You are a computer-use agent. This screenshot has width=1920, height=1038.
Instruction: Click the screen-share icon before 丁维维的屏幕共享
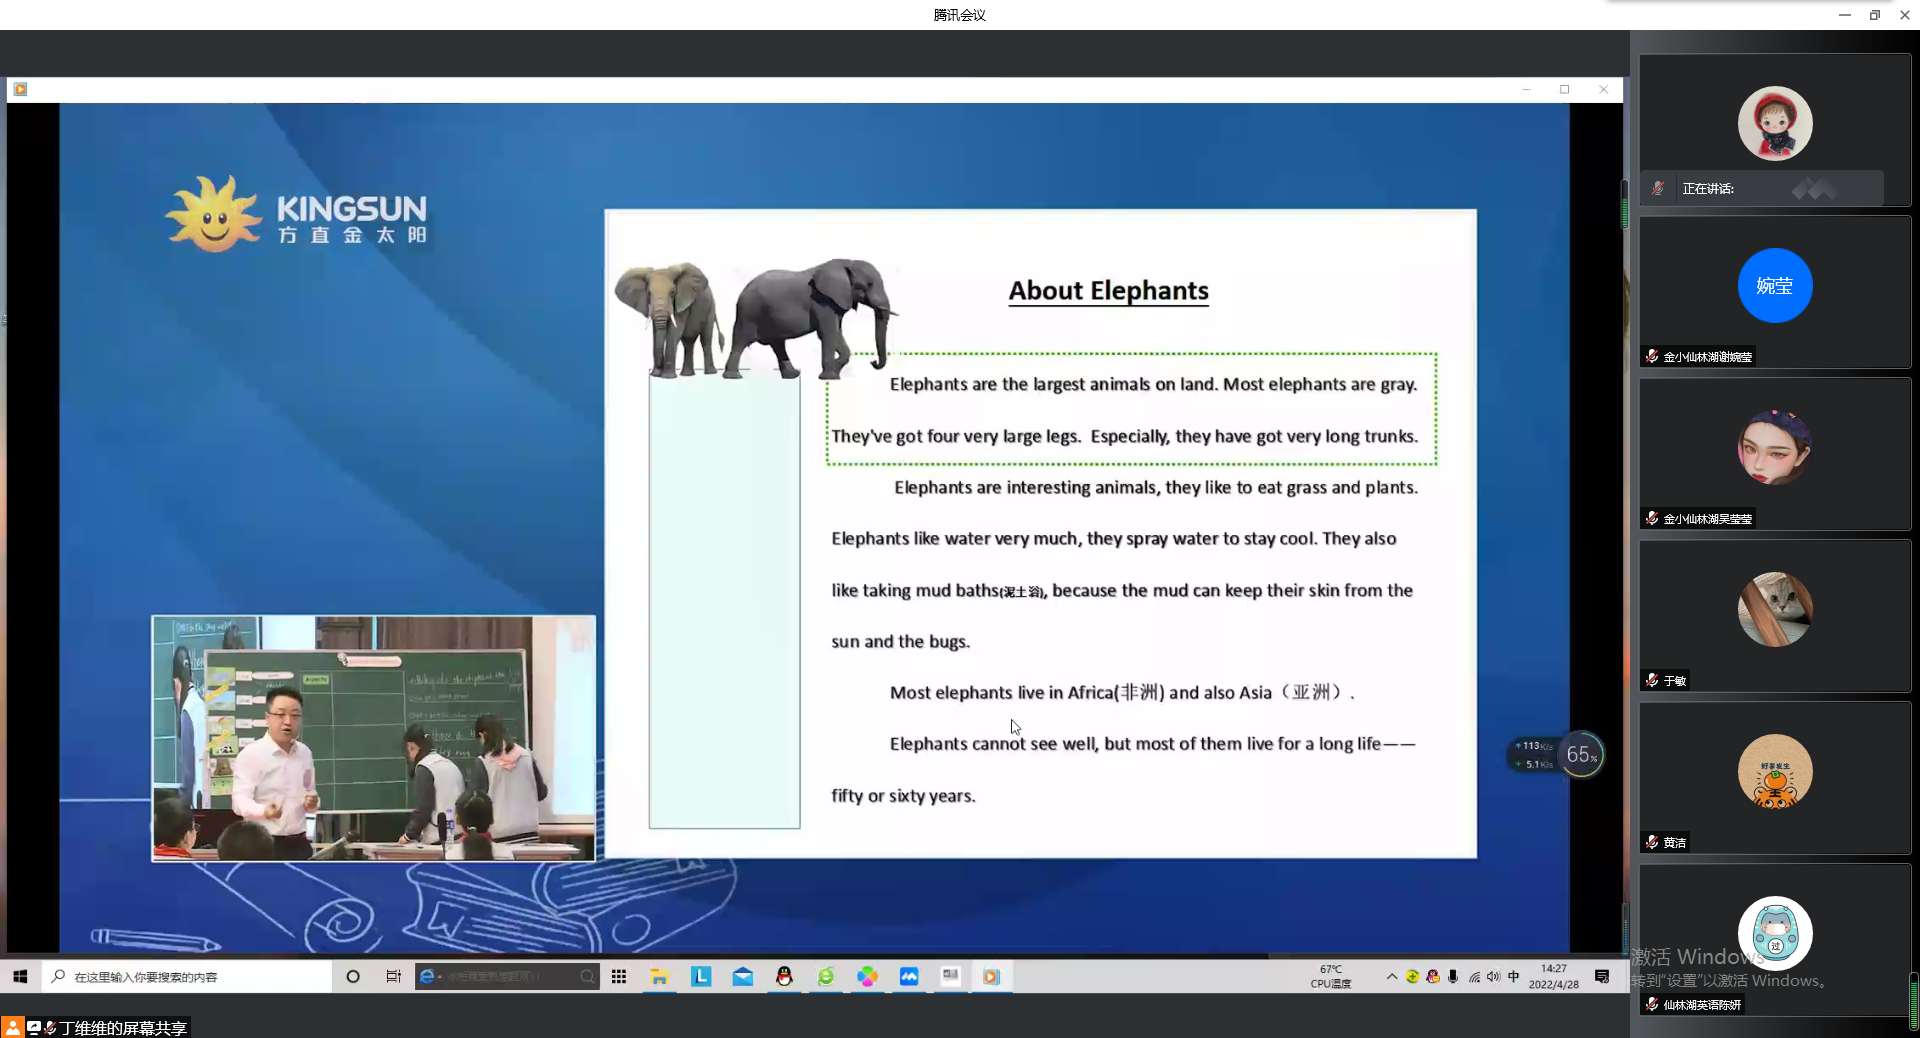click(x=33, y=1027)
